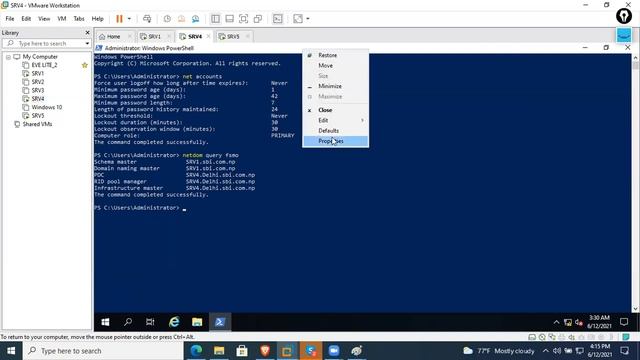Image resolution: width=640 pixels, height=360 pixels.
Task: Open the console view icon in toolbar
Action: [278, 19]
